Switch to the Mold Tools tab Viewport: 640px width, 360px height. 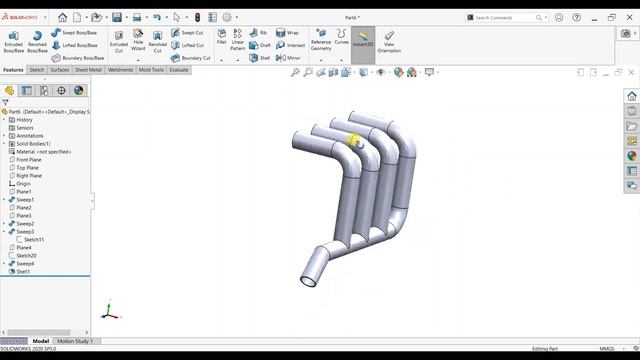pos(151,70)
